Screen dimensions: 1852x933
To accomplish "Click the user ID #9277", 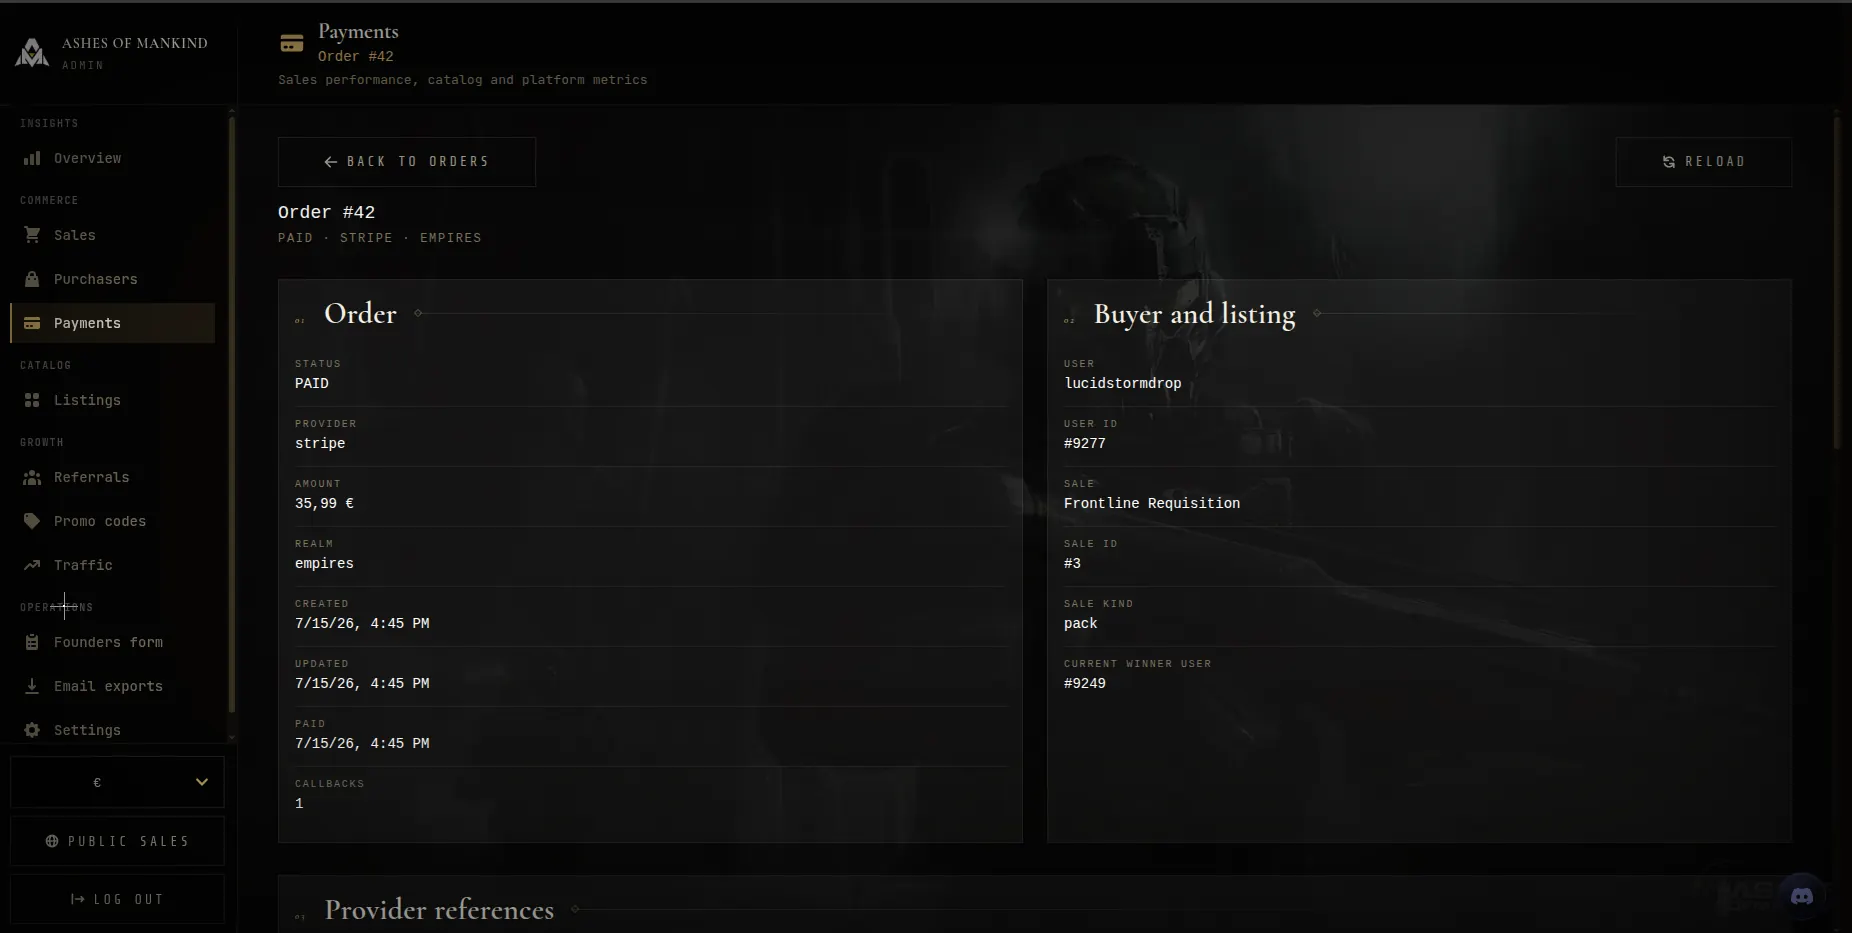I will (x=1085, y=443).
